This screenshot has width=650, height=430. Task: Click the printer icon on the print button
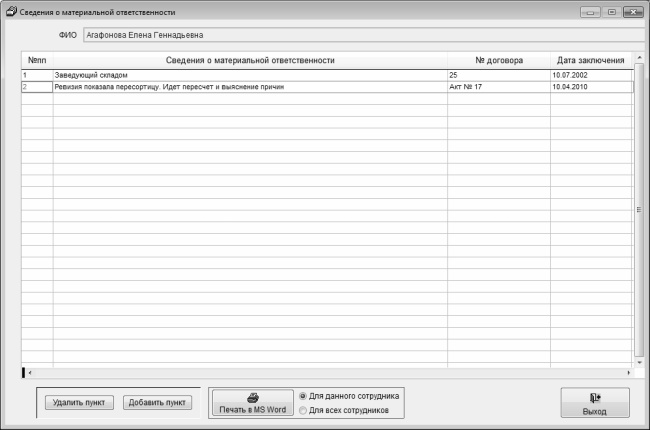coord(252,397)
